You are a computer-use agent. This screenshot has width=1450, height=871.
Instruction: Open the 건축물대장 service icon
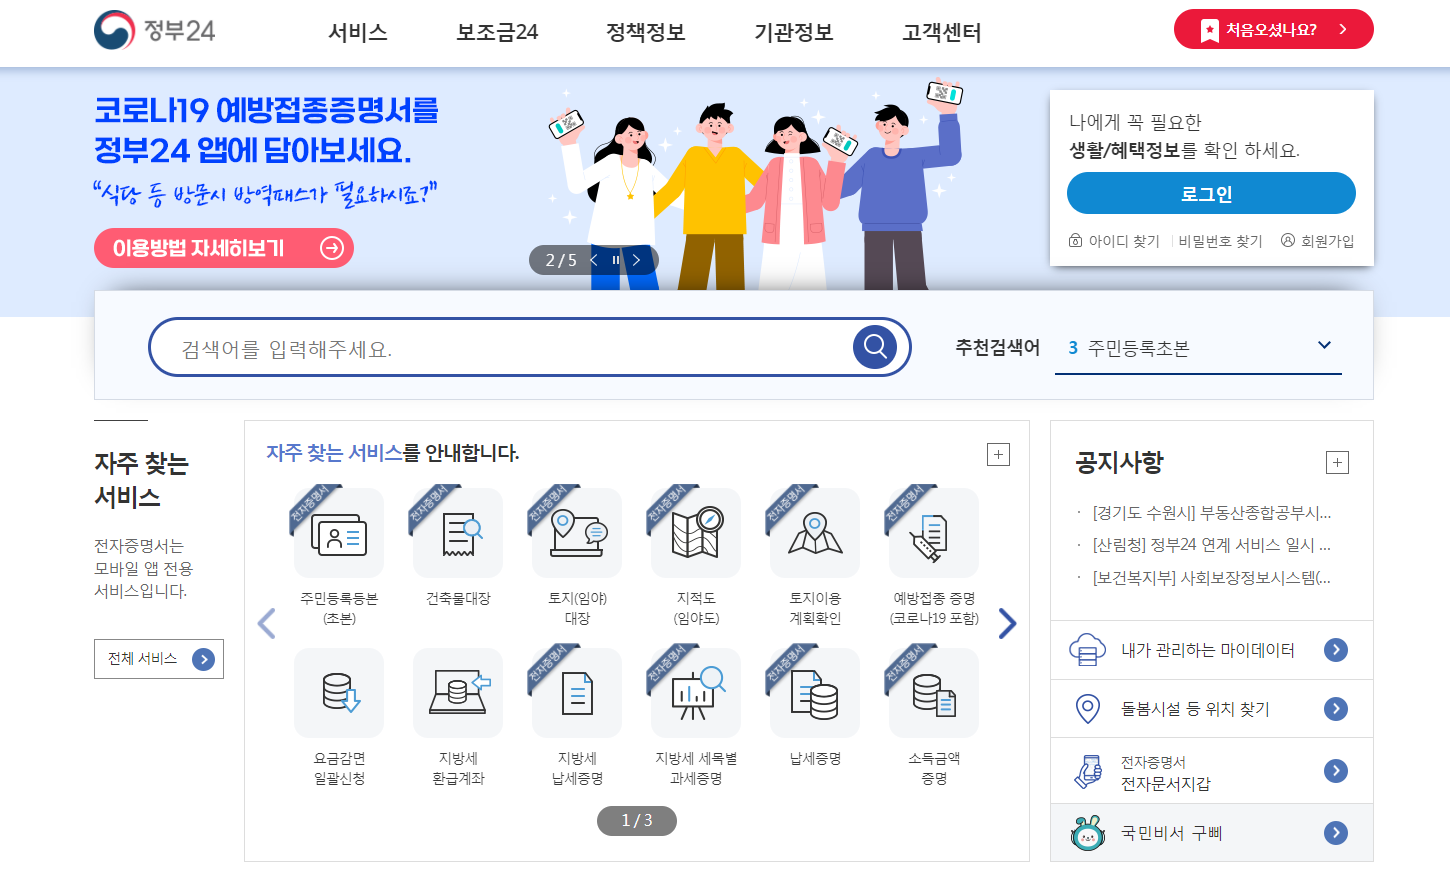pyautogui.click(x=458, y=533)
